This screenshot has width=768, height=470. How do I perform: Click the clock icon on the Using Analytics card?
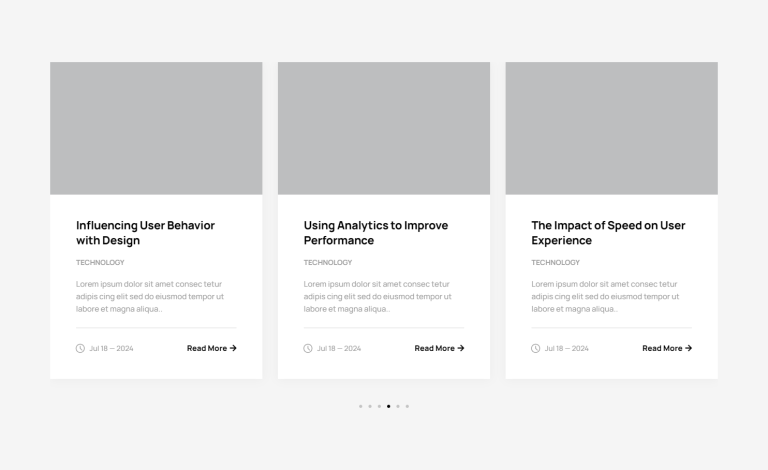coord(308,348)
